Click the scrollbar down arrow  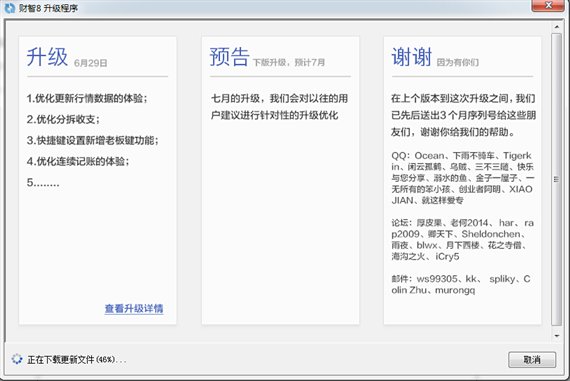pyautogui.click(x=557, y=336)
